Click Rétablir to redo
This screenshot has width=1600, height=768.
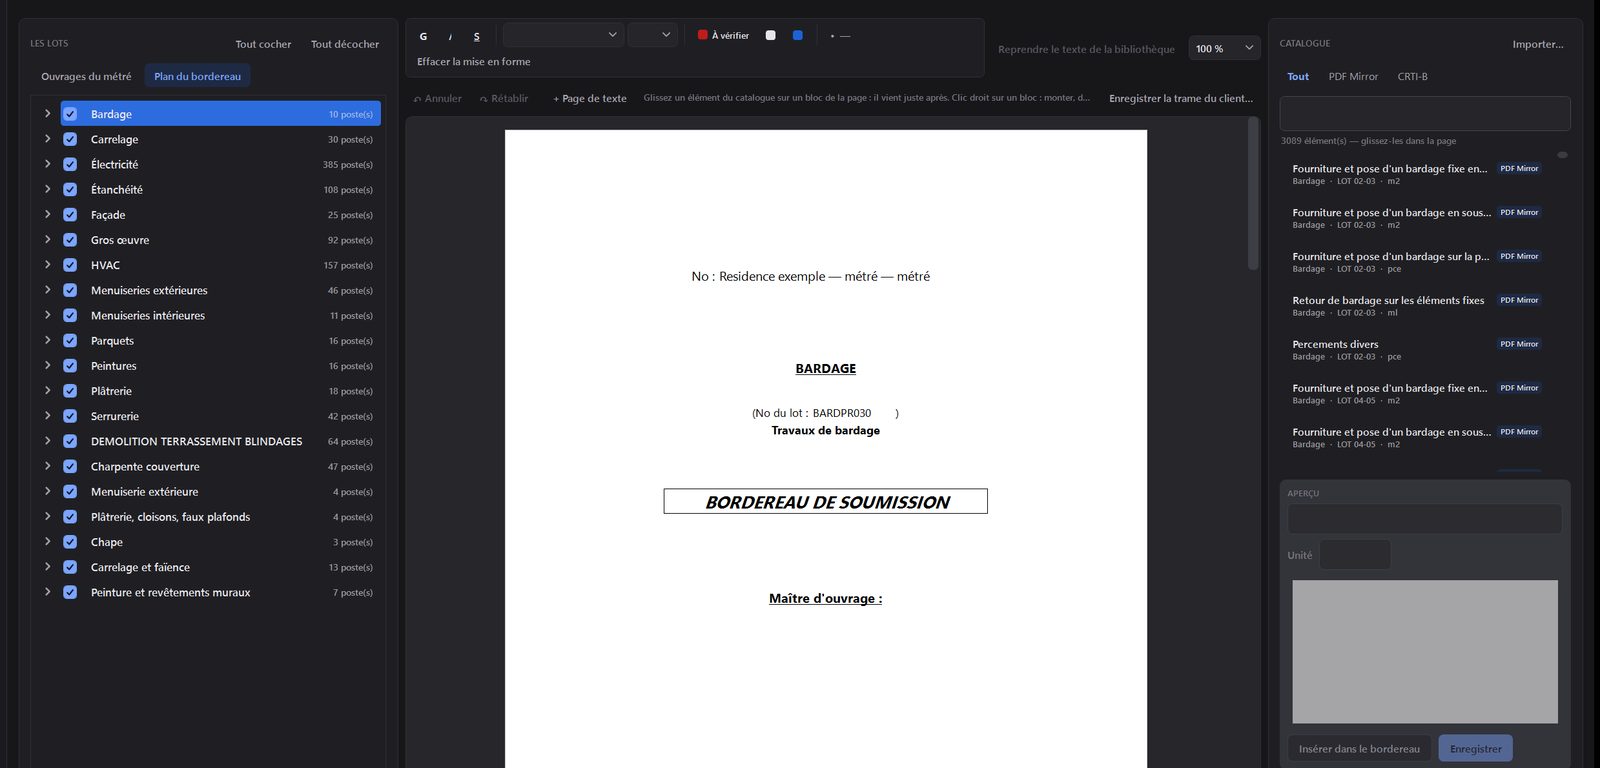504,98
